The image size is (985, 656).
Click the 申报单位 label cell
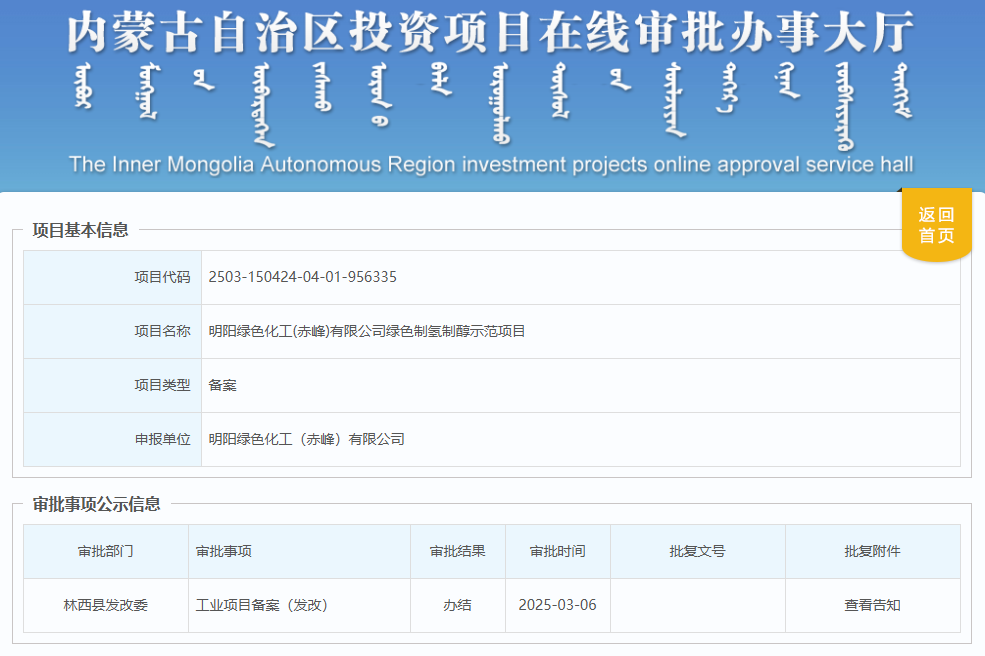(112, 439)
